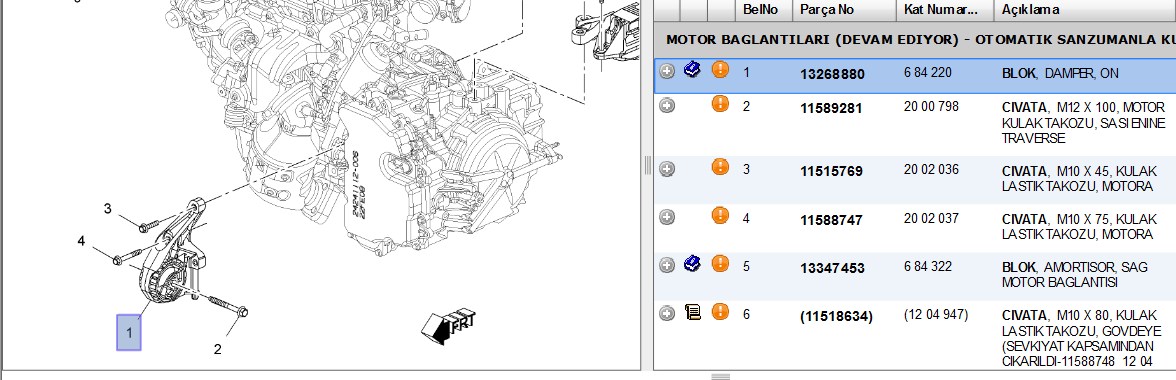The height and width of the screenshot is (380, 1176).
Task: Click the orange warning icon for 11589281
Action: (720, 104)
